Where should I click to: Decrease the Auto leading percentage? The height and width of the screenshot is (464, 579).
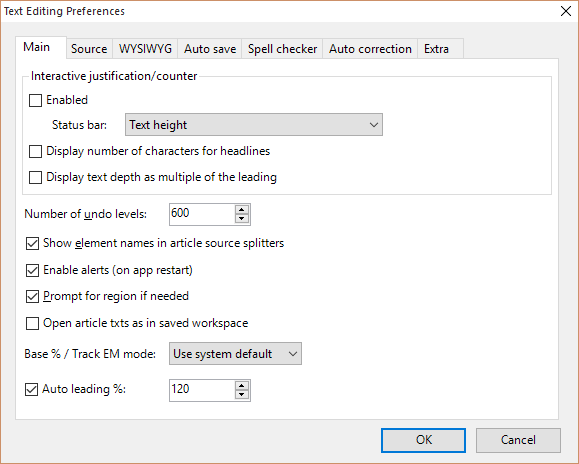[x=241, y=395]
